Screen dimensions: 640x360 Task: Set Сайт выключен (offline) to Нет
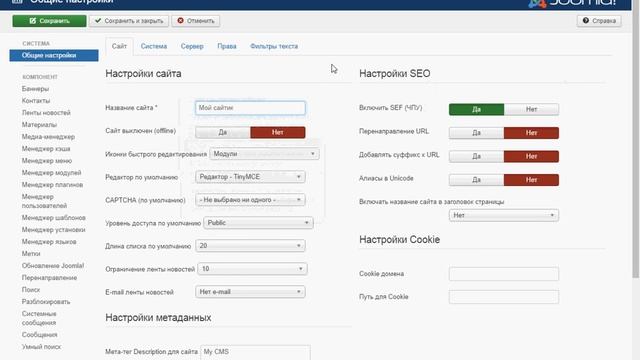(278, 132)
